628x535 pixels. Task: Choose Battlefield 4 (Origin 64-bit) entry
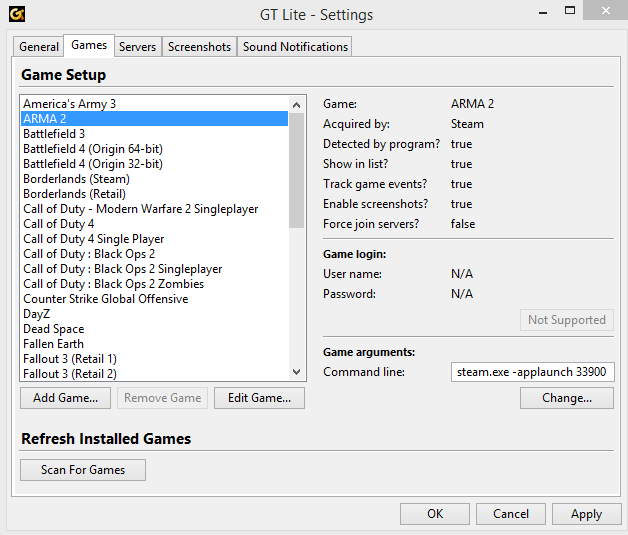(x=155, y=149)
